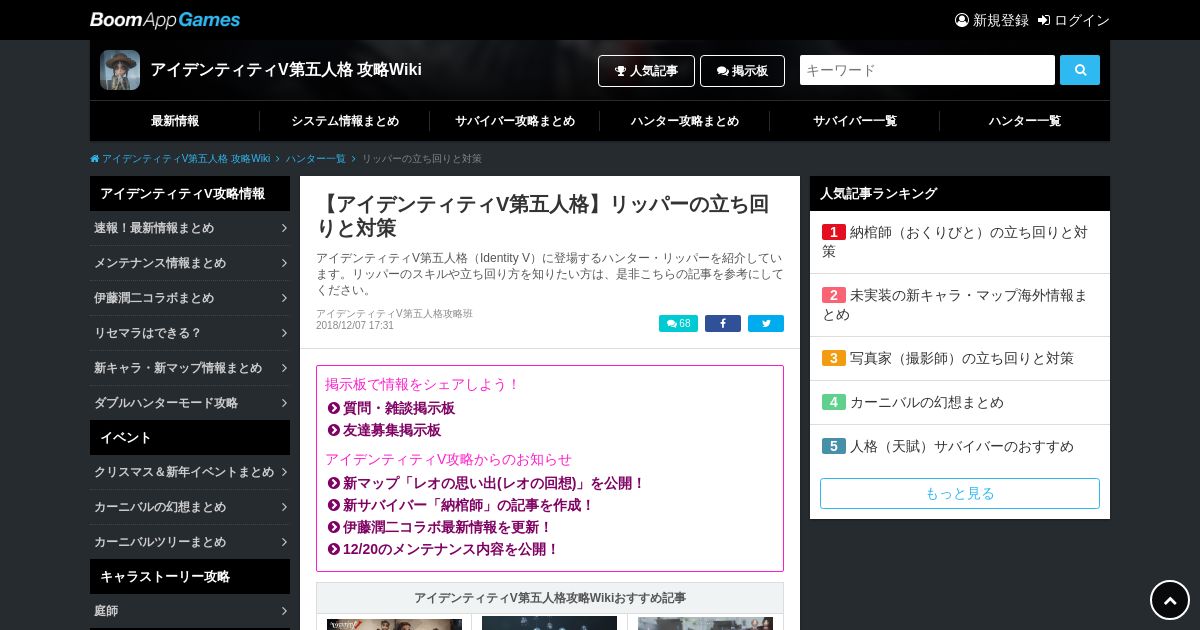Open ハンター一覧 nav tab
Viewport: 1200px width, 630px height.
(1025, 121)
